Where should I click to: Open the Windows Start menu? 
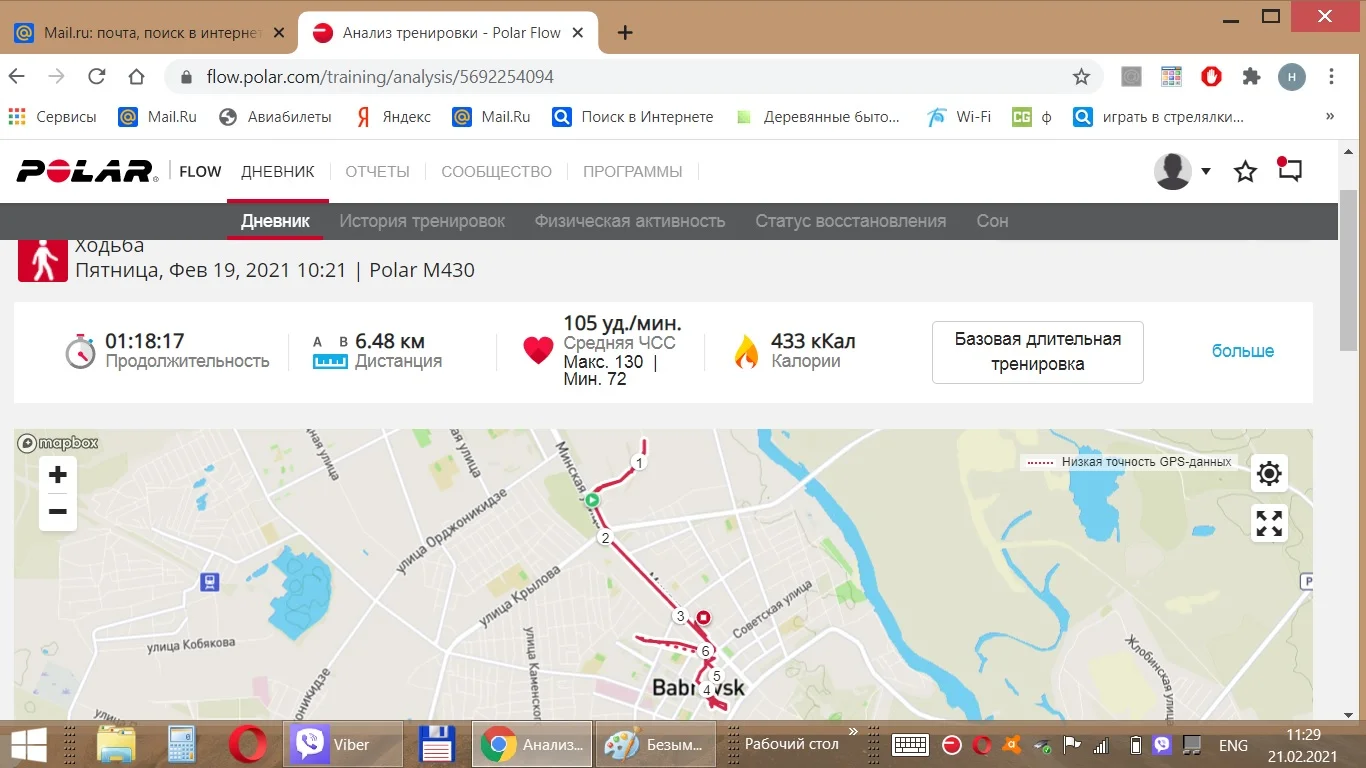tap(29, 744)
